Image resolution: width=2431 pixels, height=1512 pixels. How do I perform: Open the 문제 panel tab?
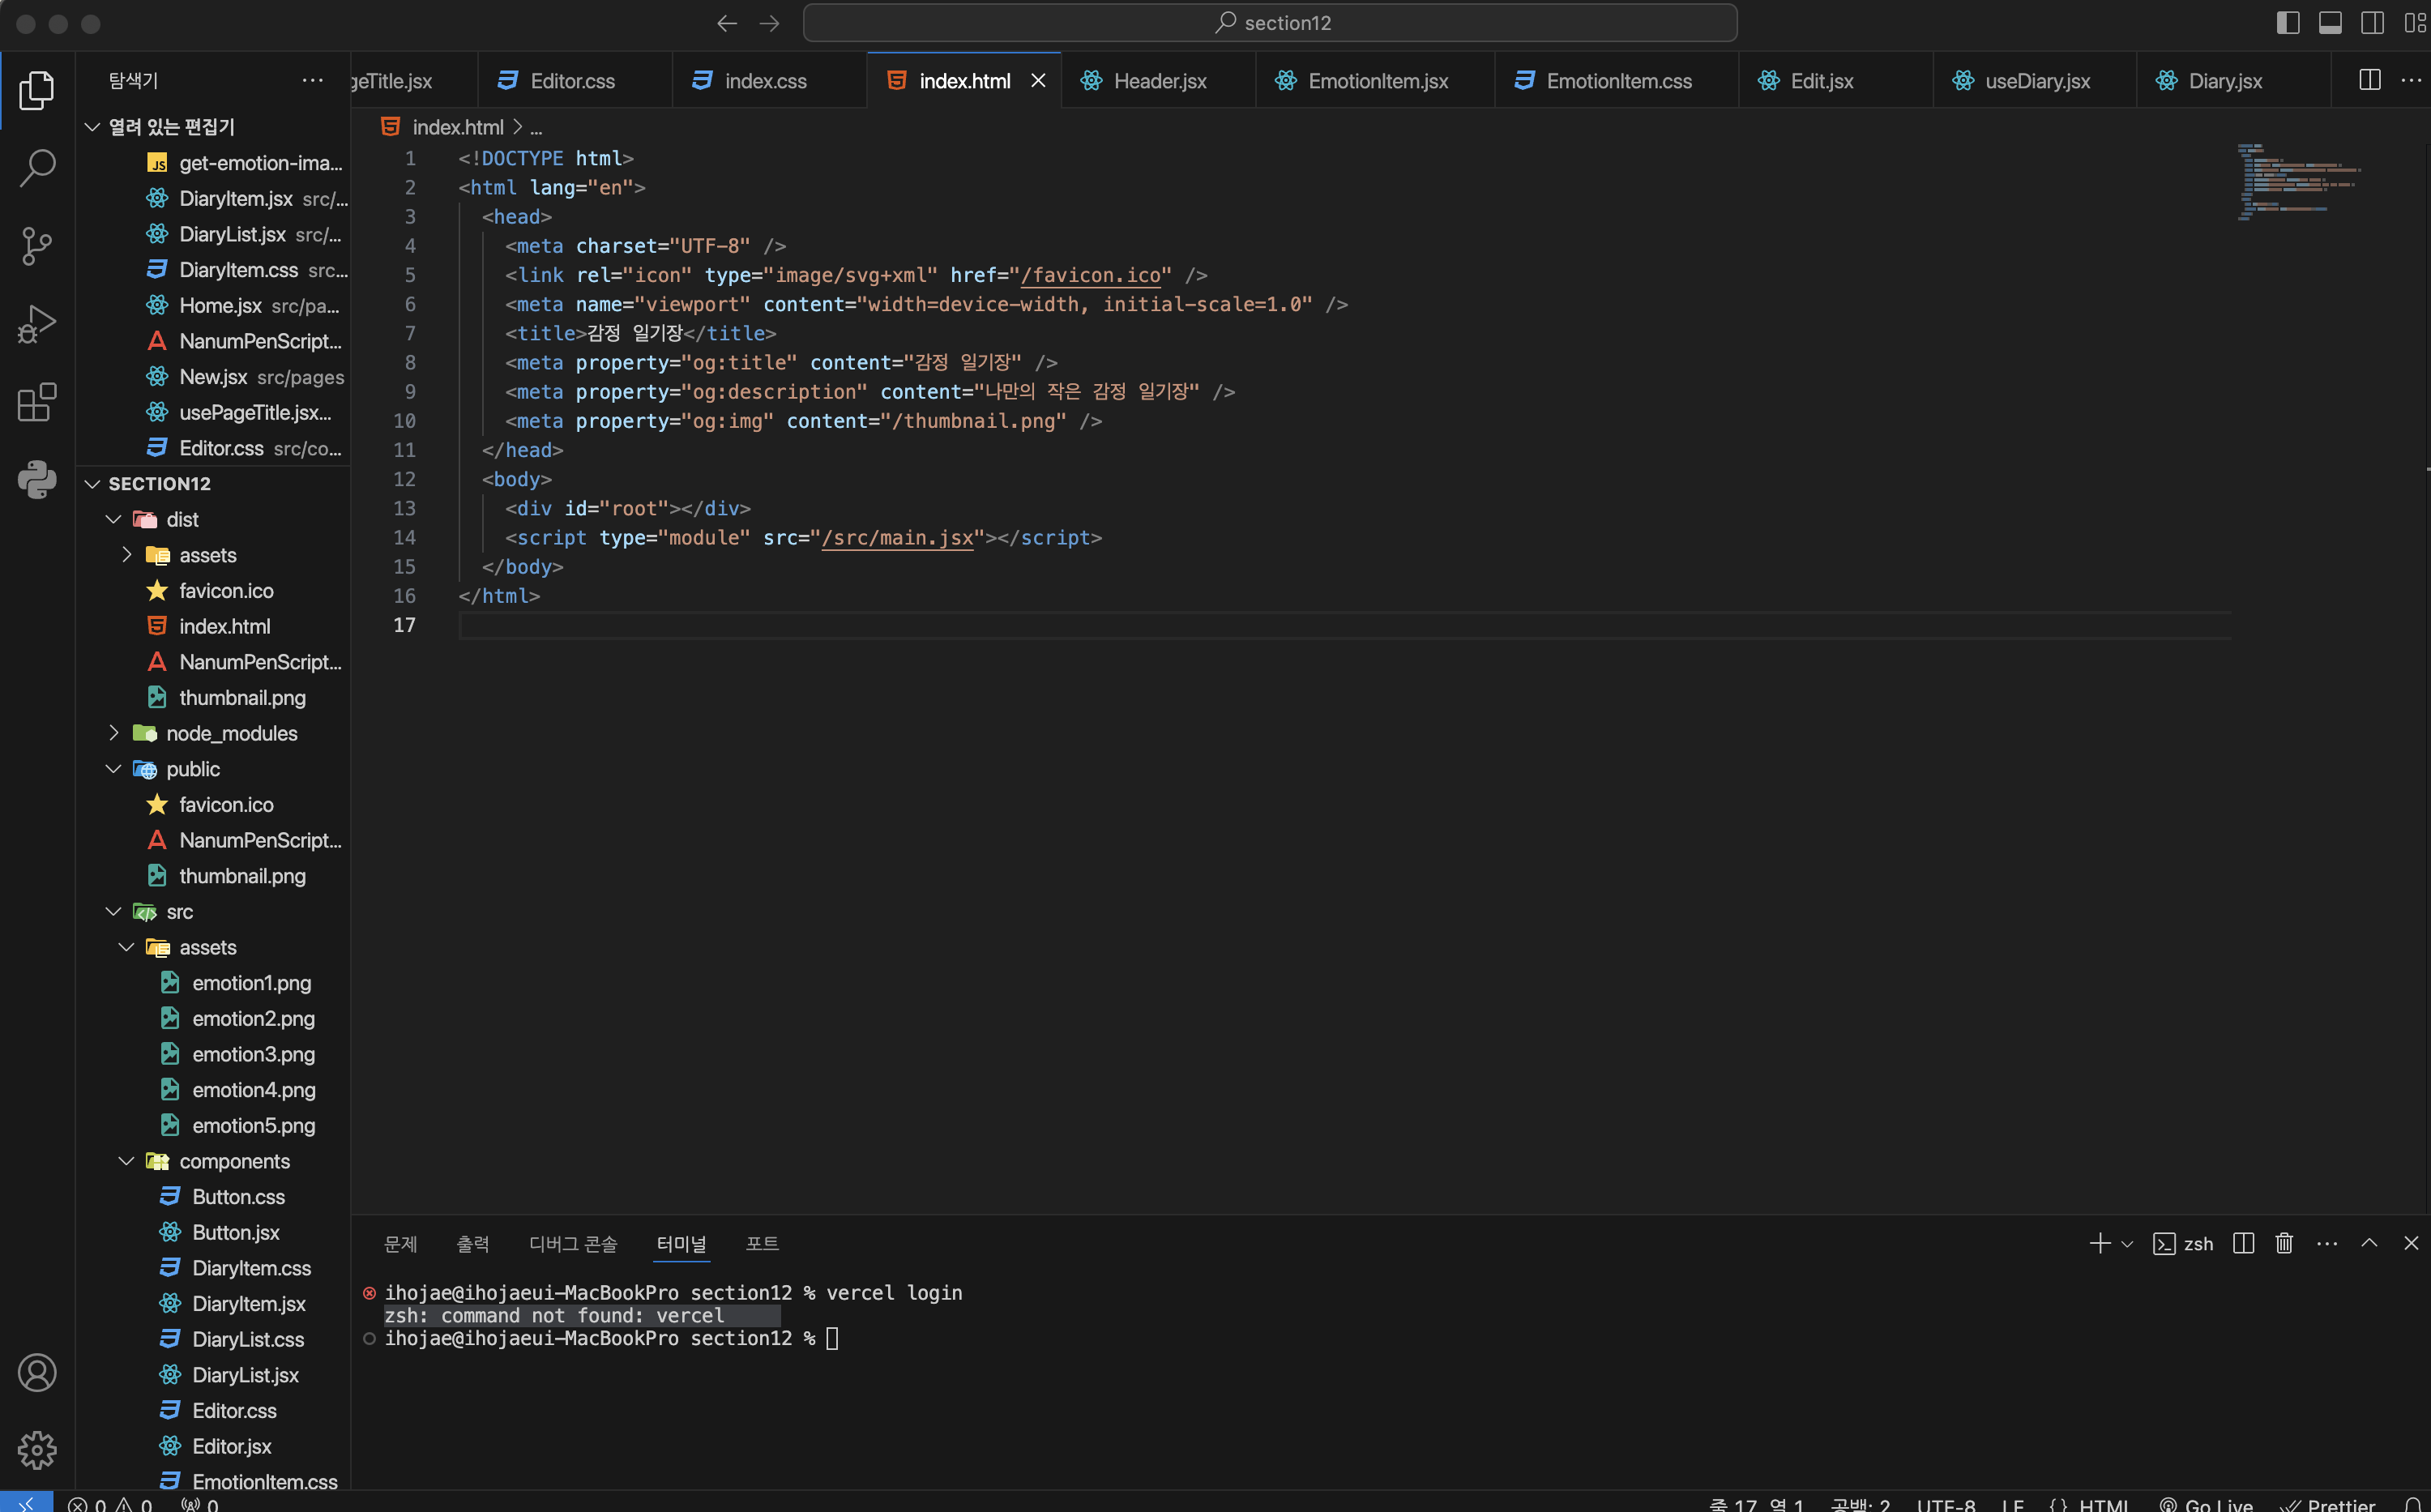pyautogui.click(x=400, y=1243)
